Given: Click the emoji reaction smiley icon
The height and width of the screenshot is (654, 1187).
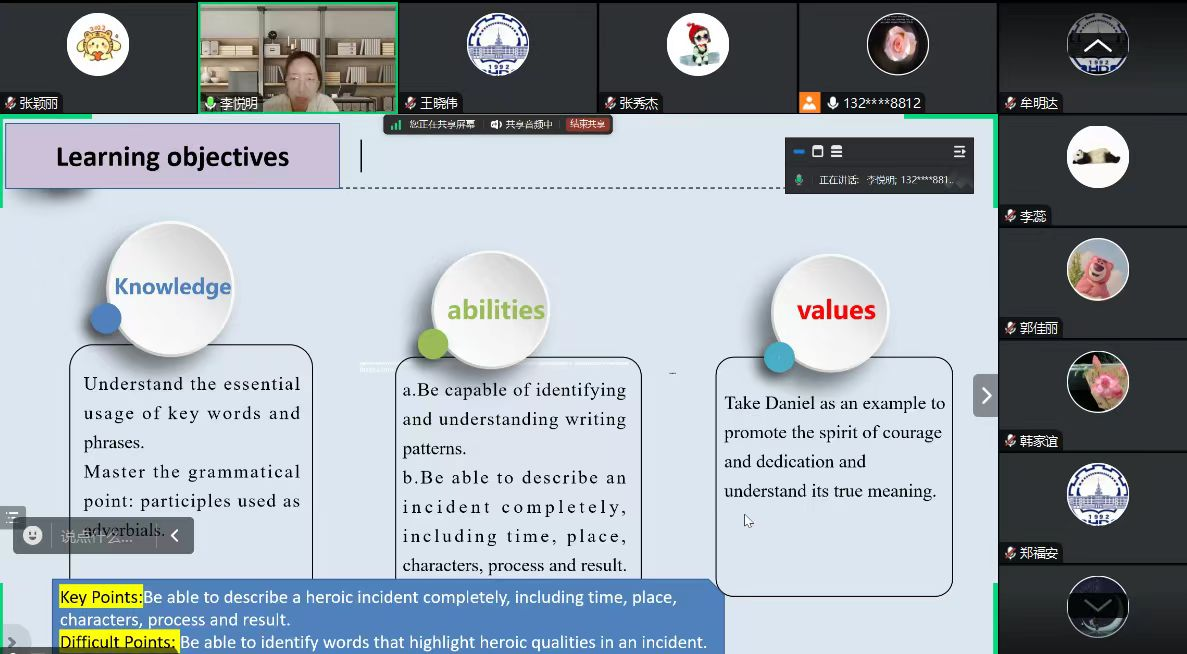Looking at the screenshot, I should [x=33, y=536].
